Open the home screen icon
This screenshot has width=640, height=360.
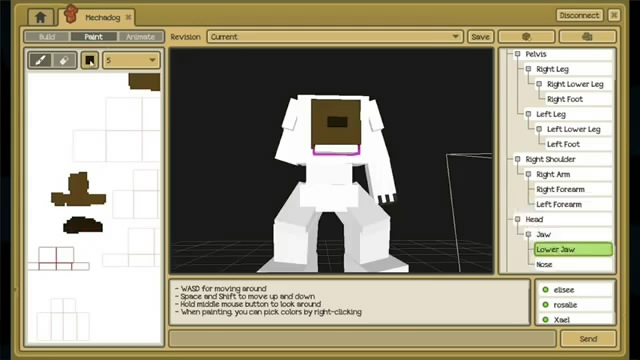[x=40, y=18]
